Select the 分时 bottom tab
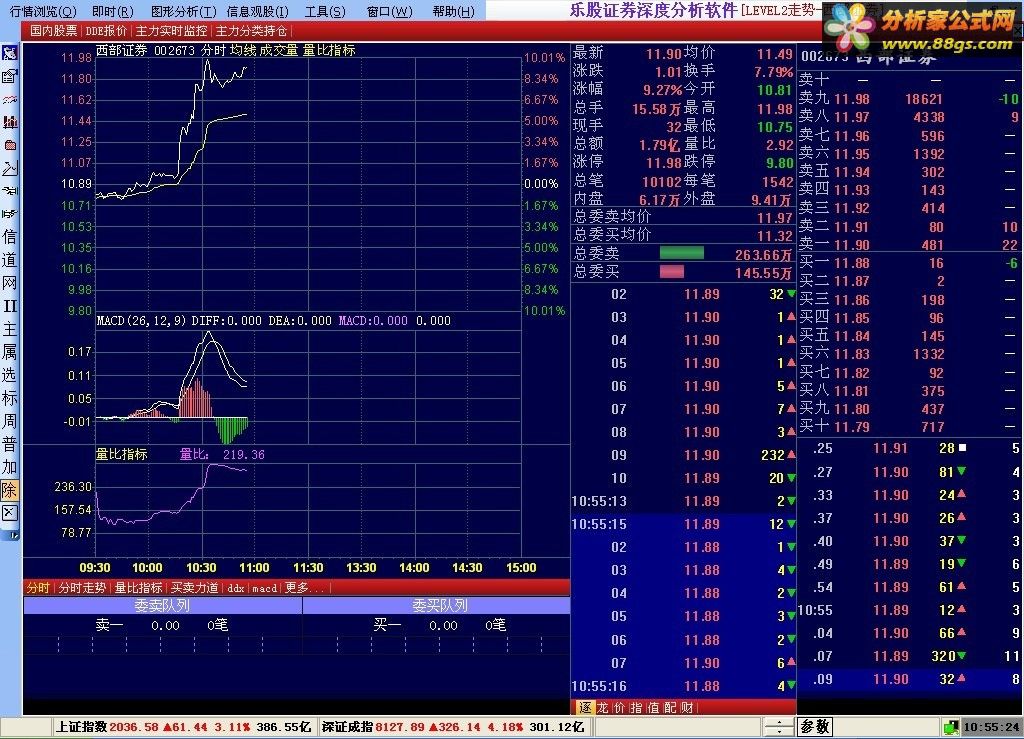Viewport: 1024px width, 739px height. 38,588
